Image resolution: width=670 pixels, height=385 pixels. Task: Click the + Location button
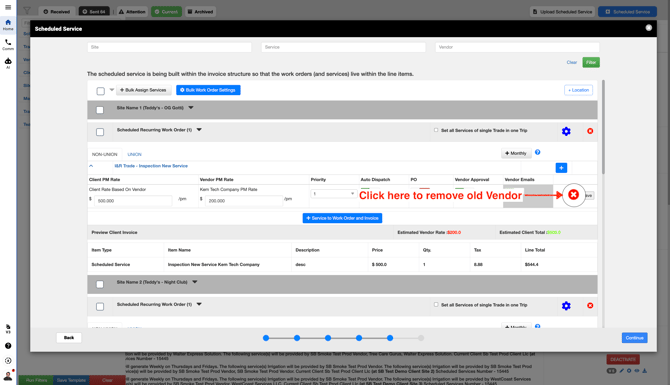coord(578,90)
